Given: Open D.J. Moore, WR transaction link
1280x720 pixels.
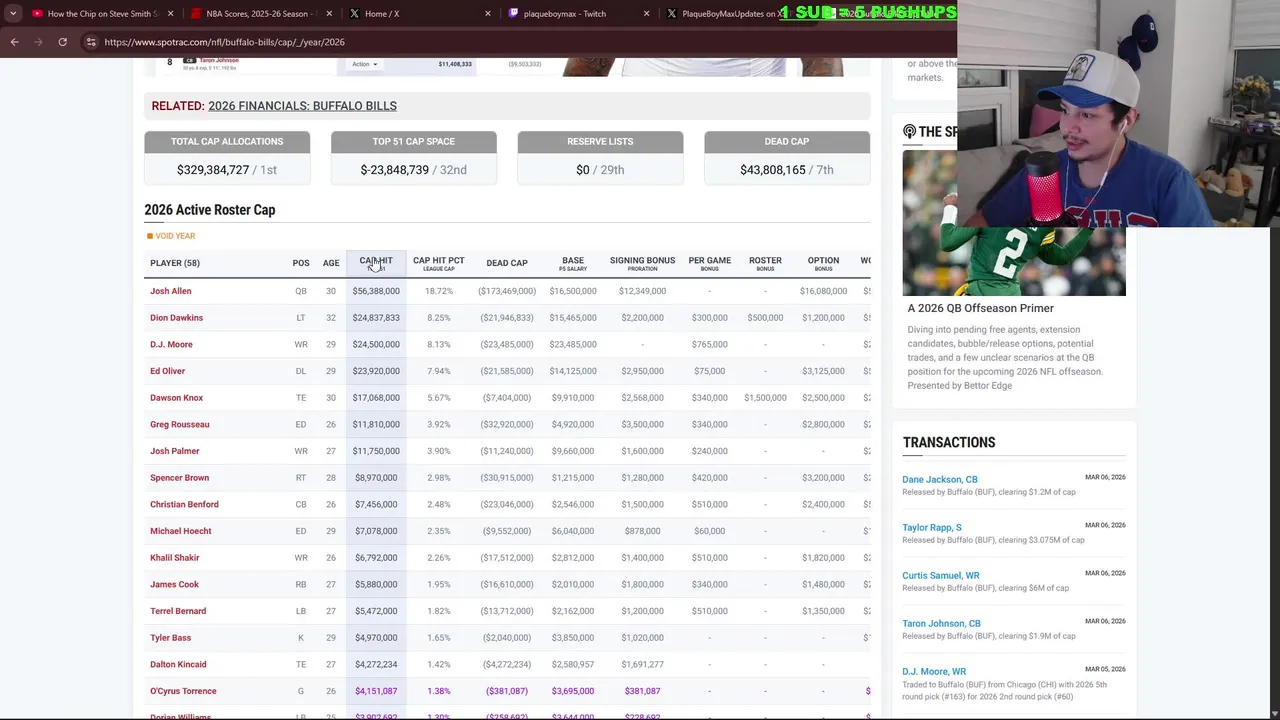Looking at the screenshot, I should point(934,672).
